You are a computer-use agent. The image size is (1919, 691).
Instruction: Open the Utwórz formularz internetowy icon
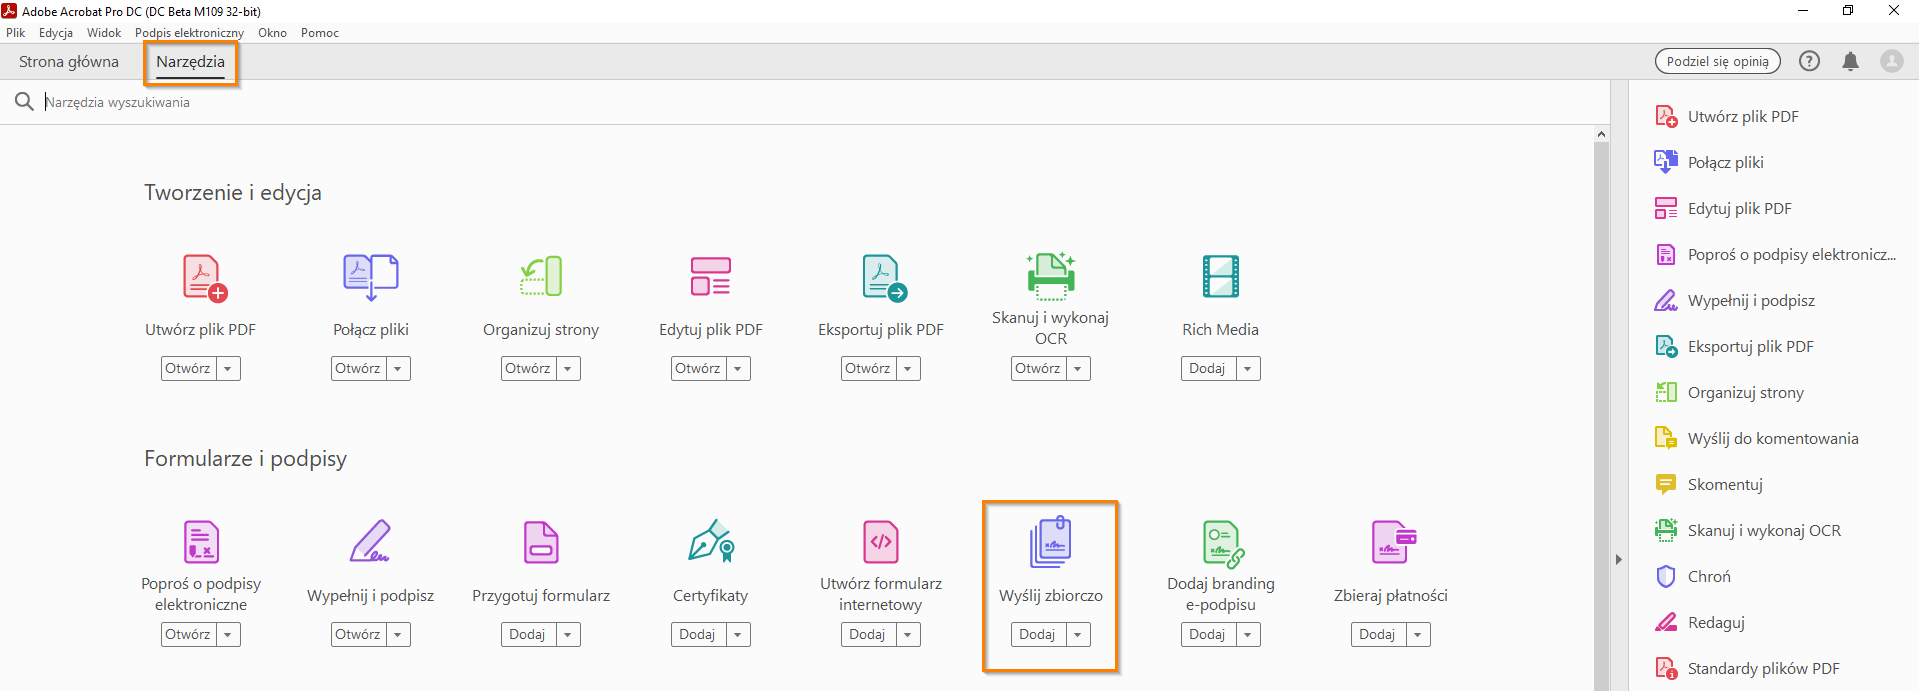tap(881, 541)
